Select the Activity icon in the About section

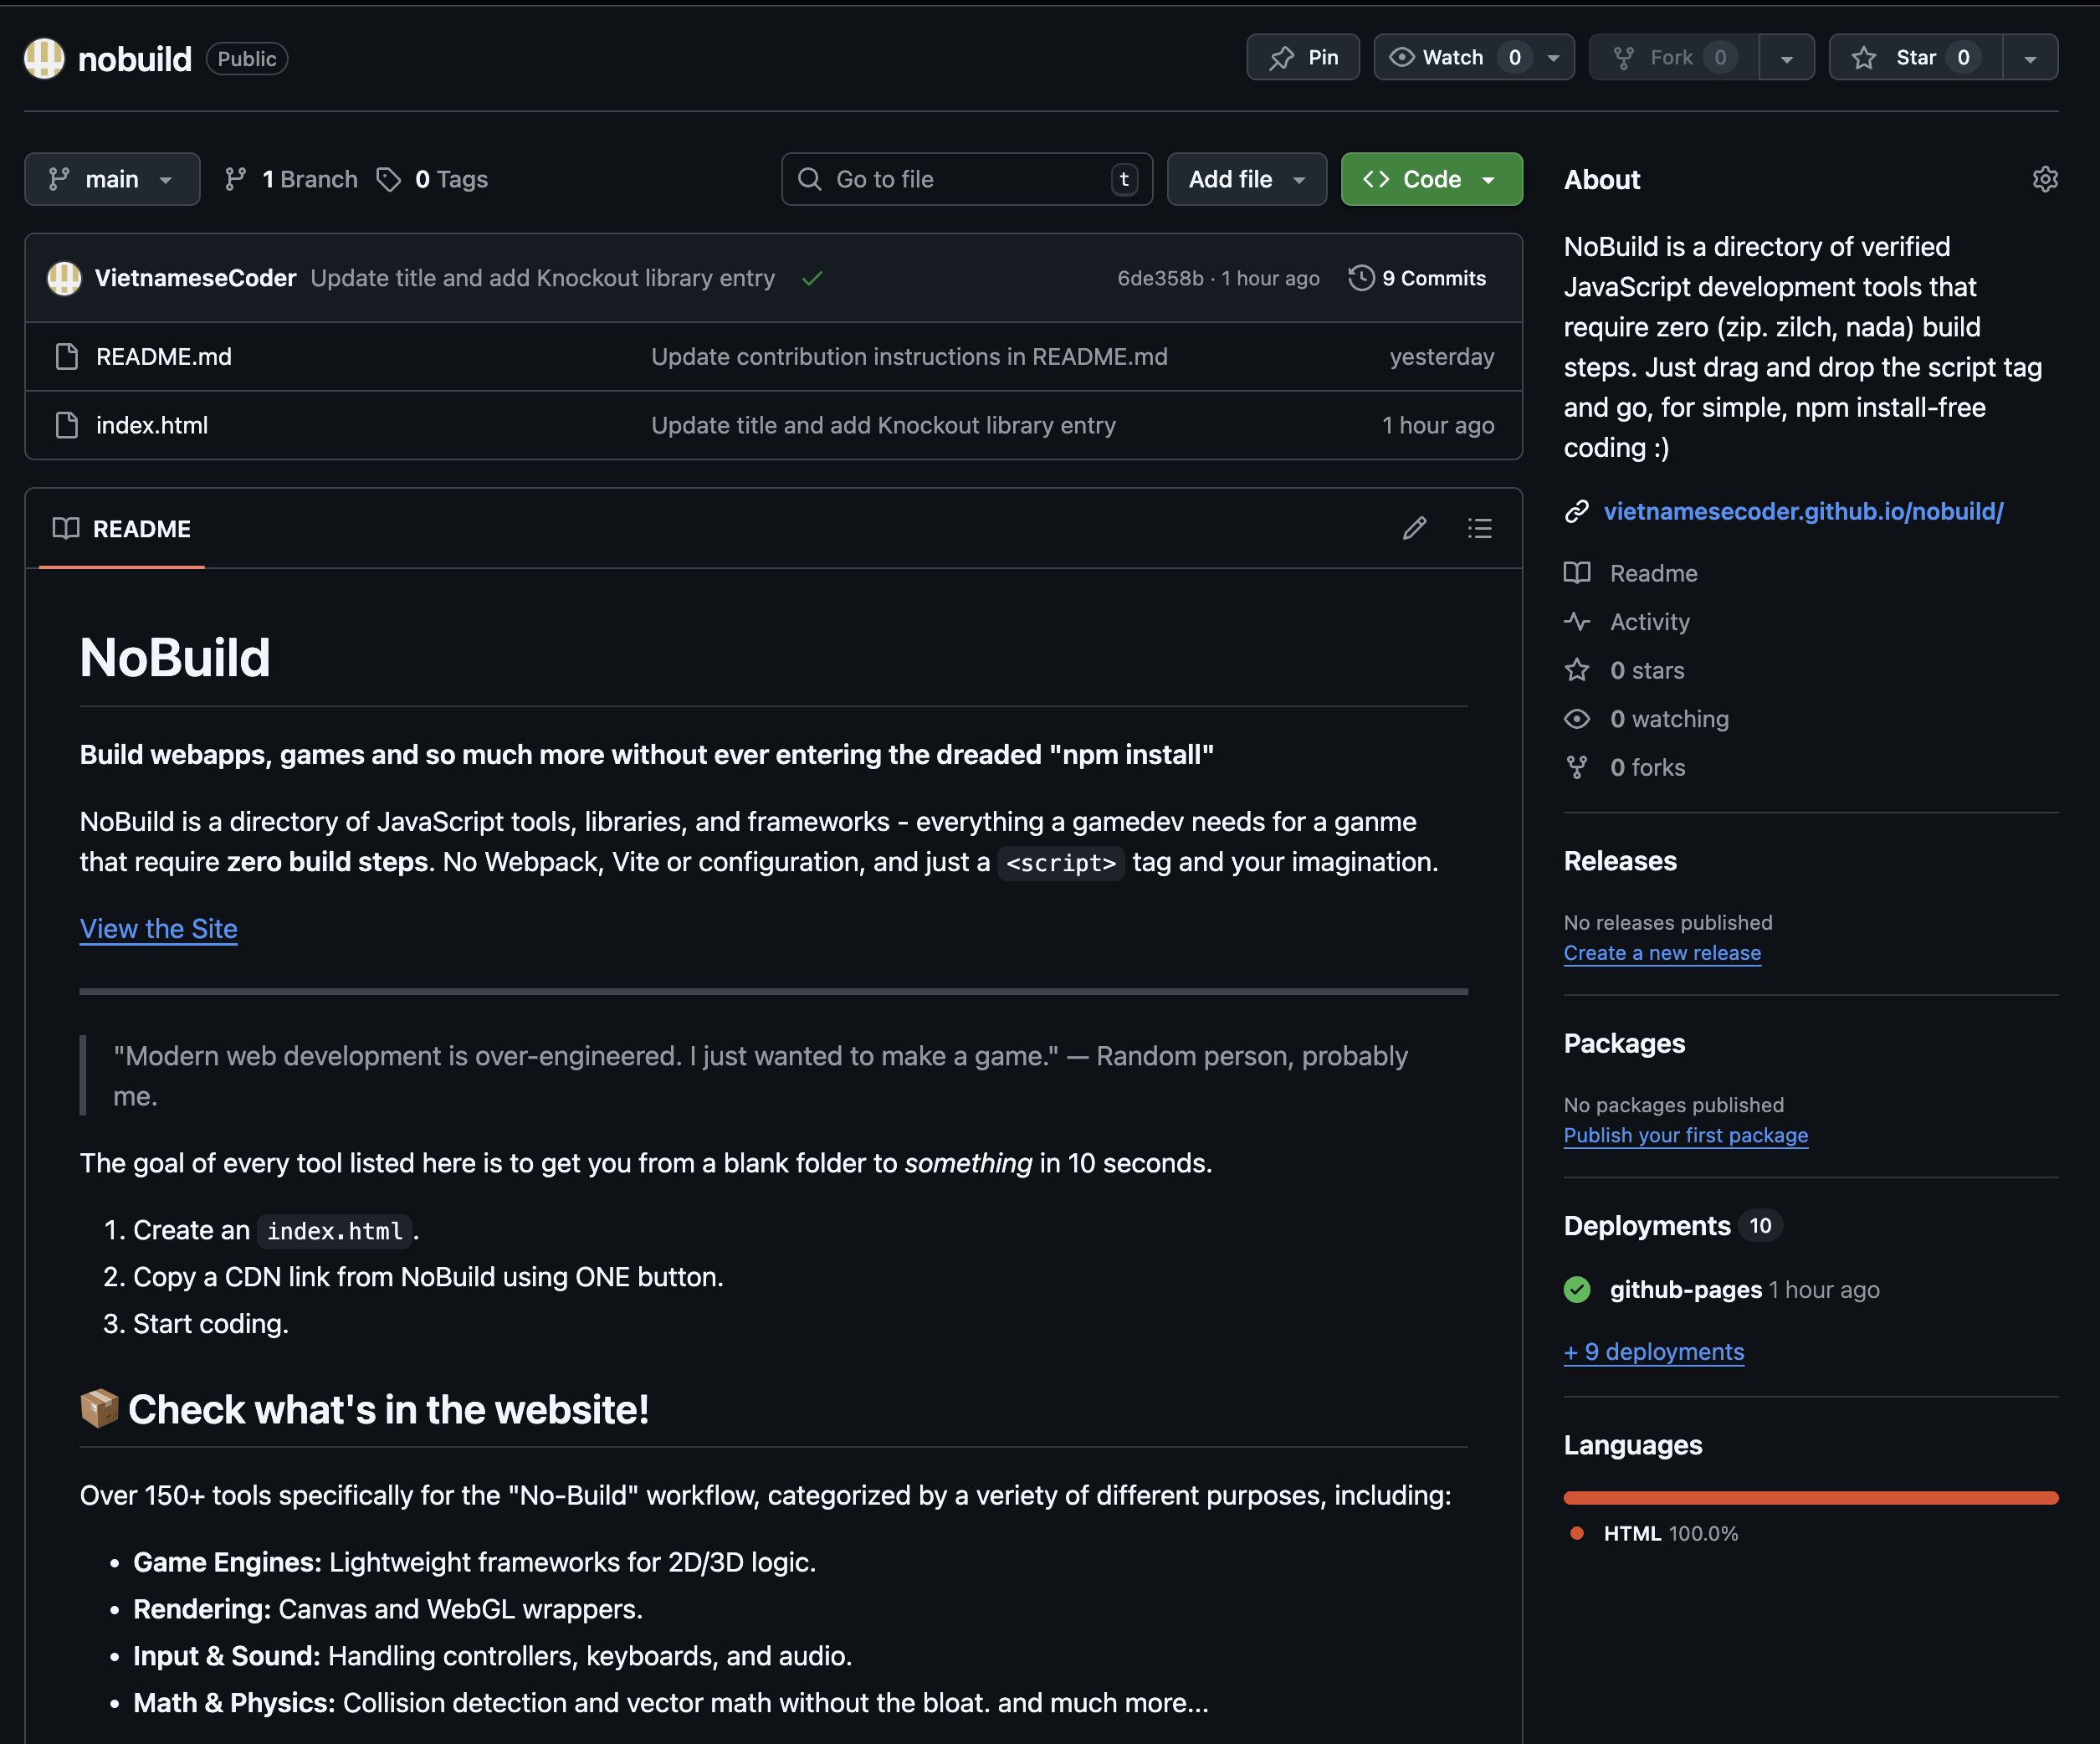[x=1578, y=621]
